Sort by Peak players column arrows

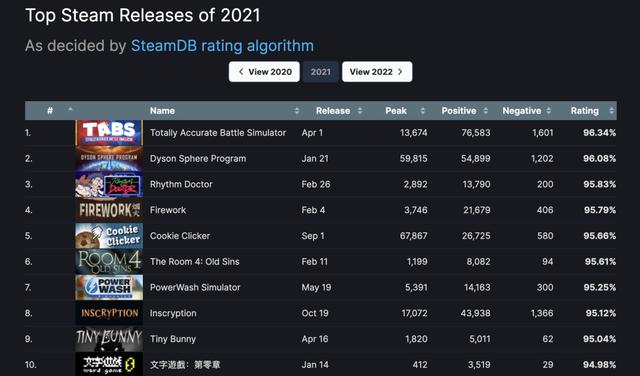click(423, 111)
